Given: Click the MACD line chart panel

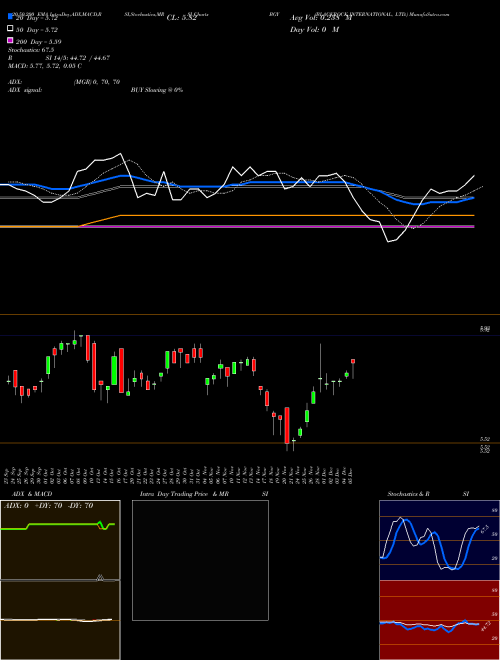Looking at the screenshot, I should point(60,620).
